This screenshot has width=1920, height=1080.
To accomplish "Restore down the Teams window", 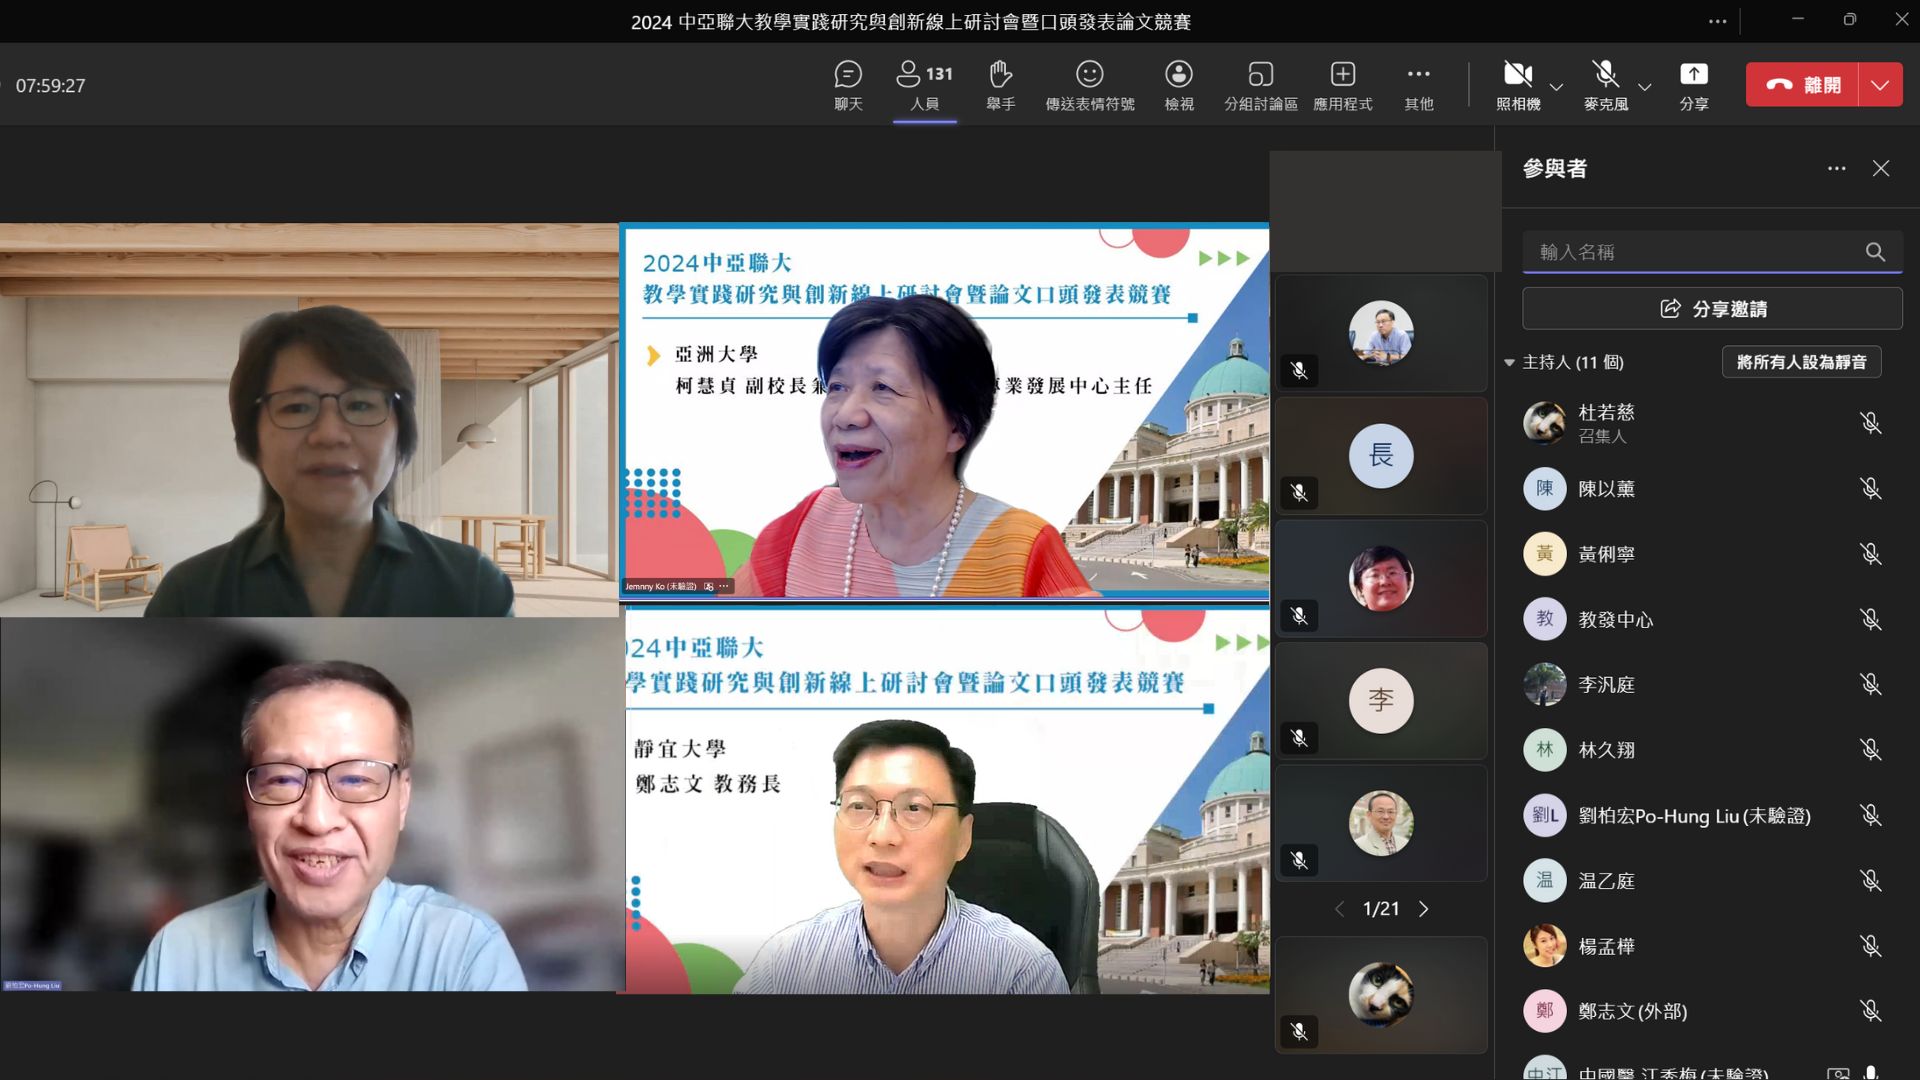I will coord(1849,20).
